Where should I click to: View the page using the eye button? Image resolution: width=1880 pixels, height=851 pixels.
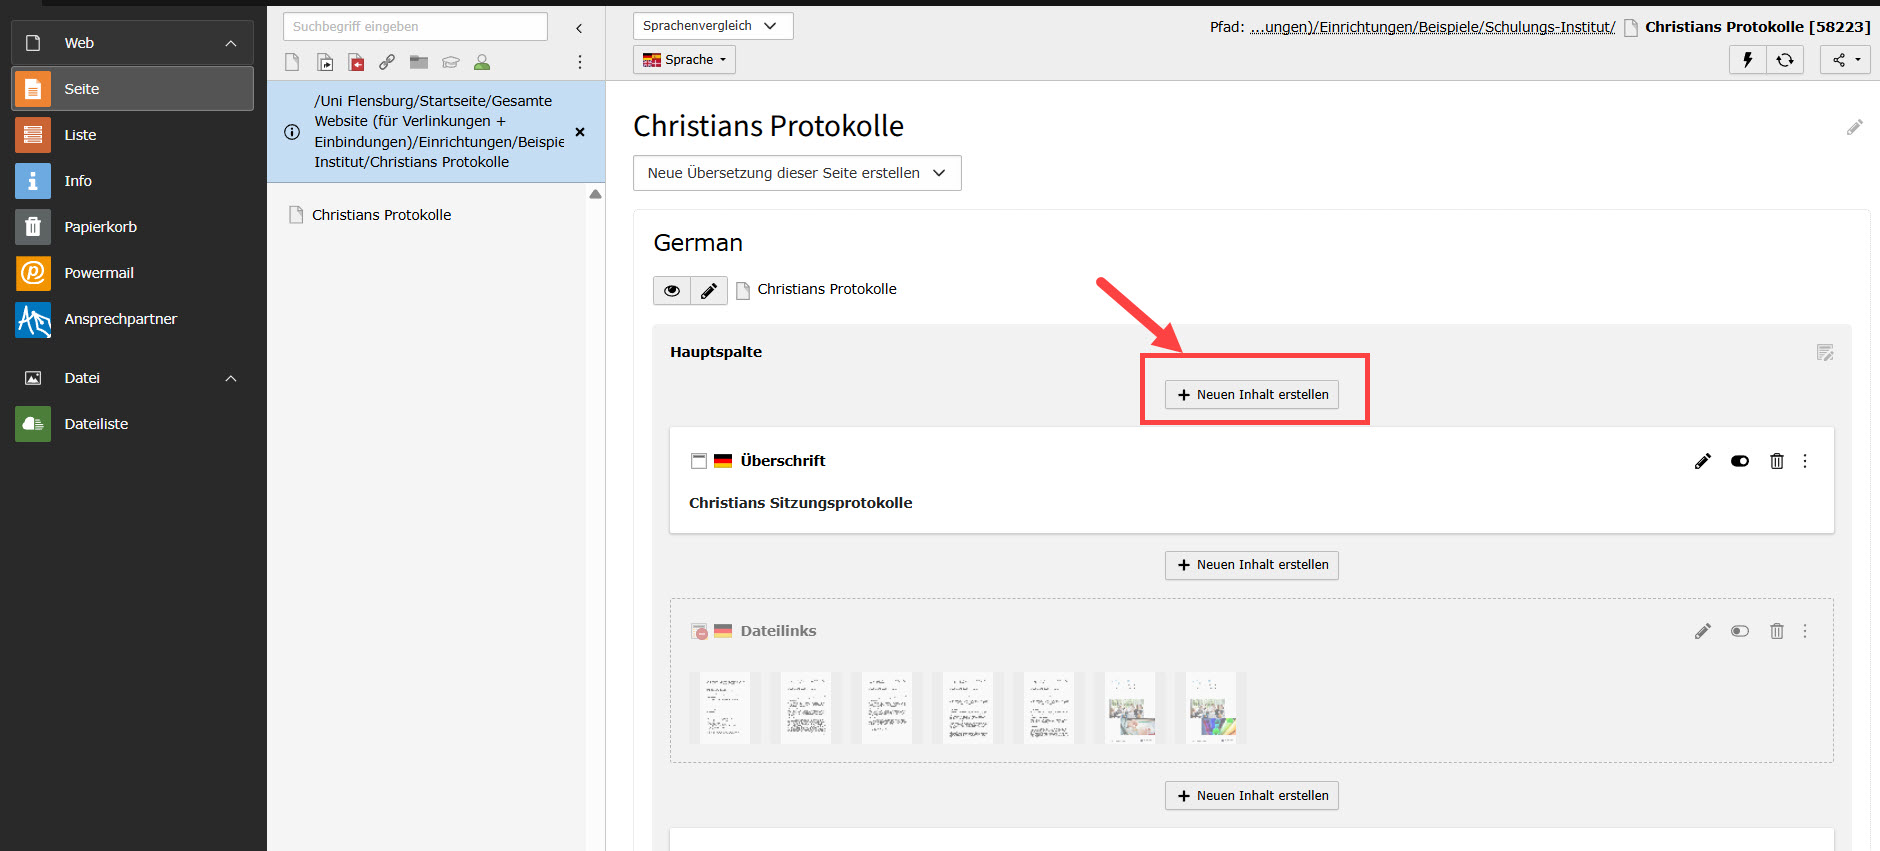tap(672, 291)
